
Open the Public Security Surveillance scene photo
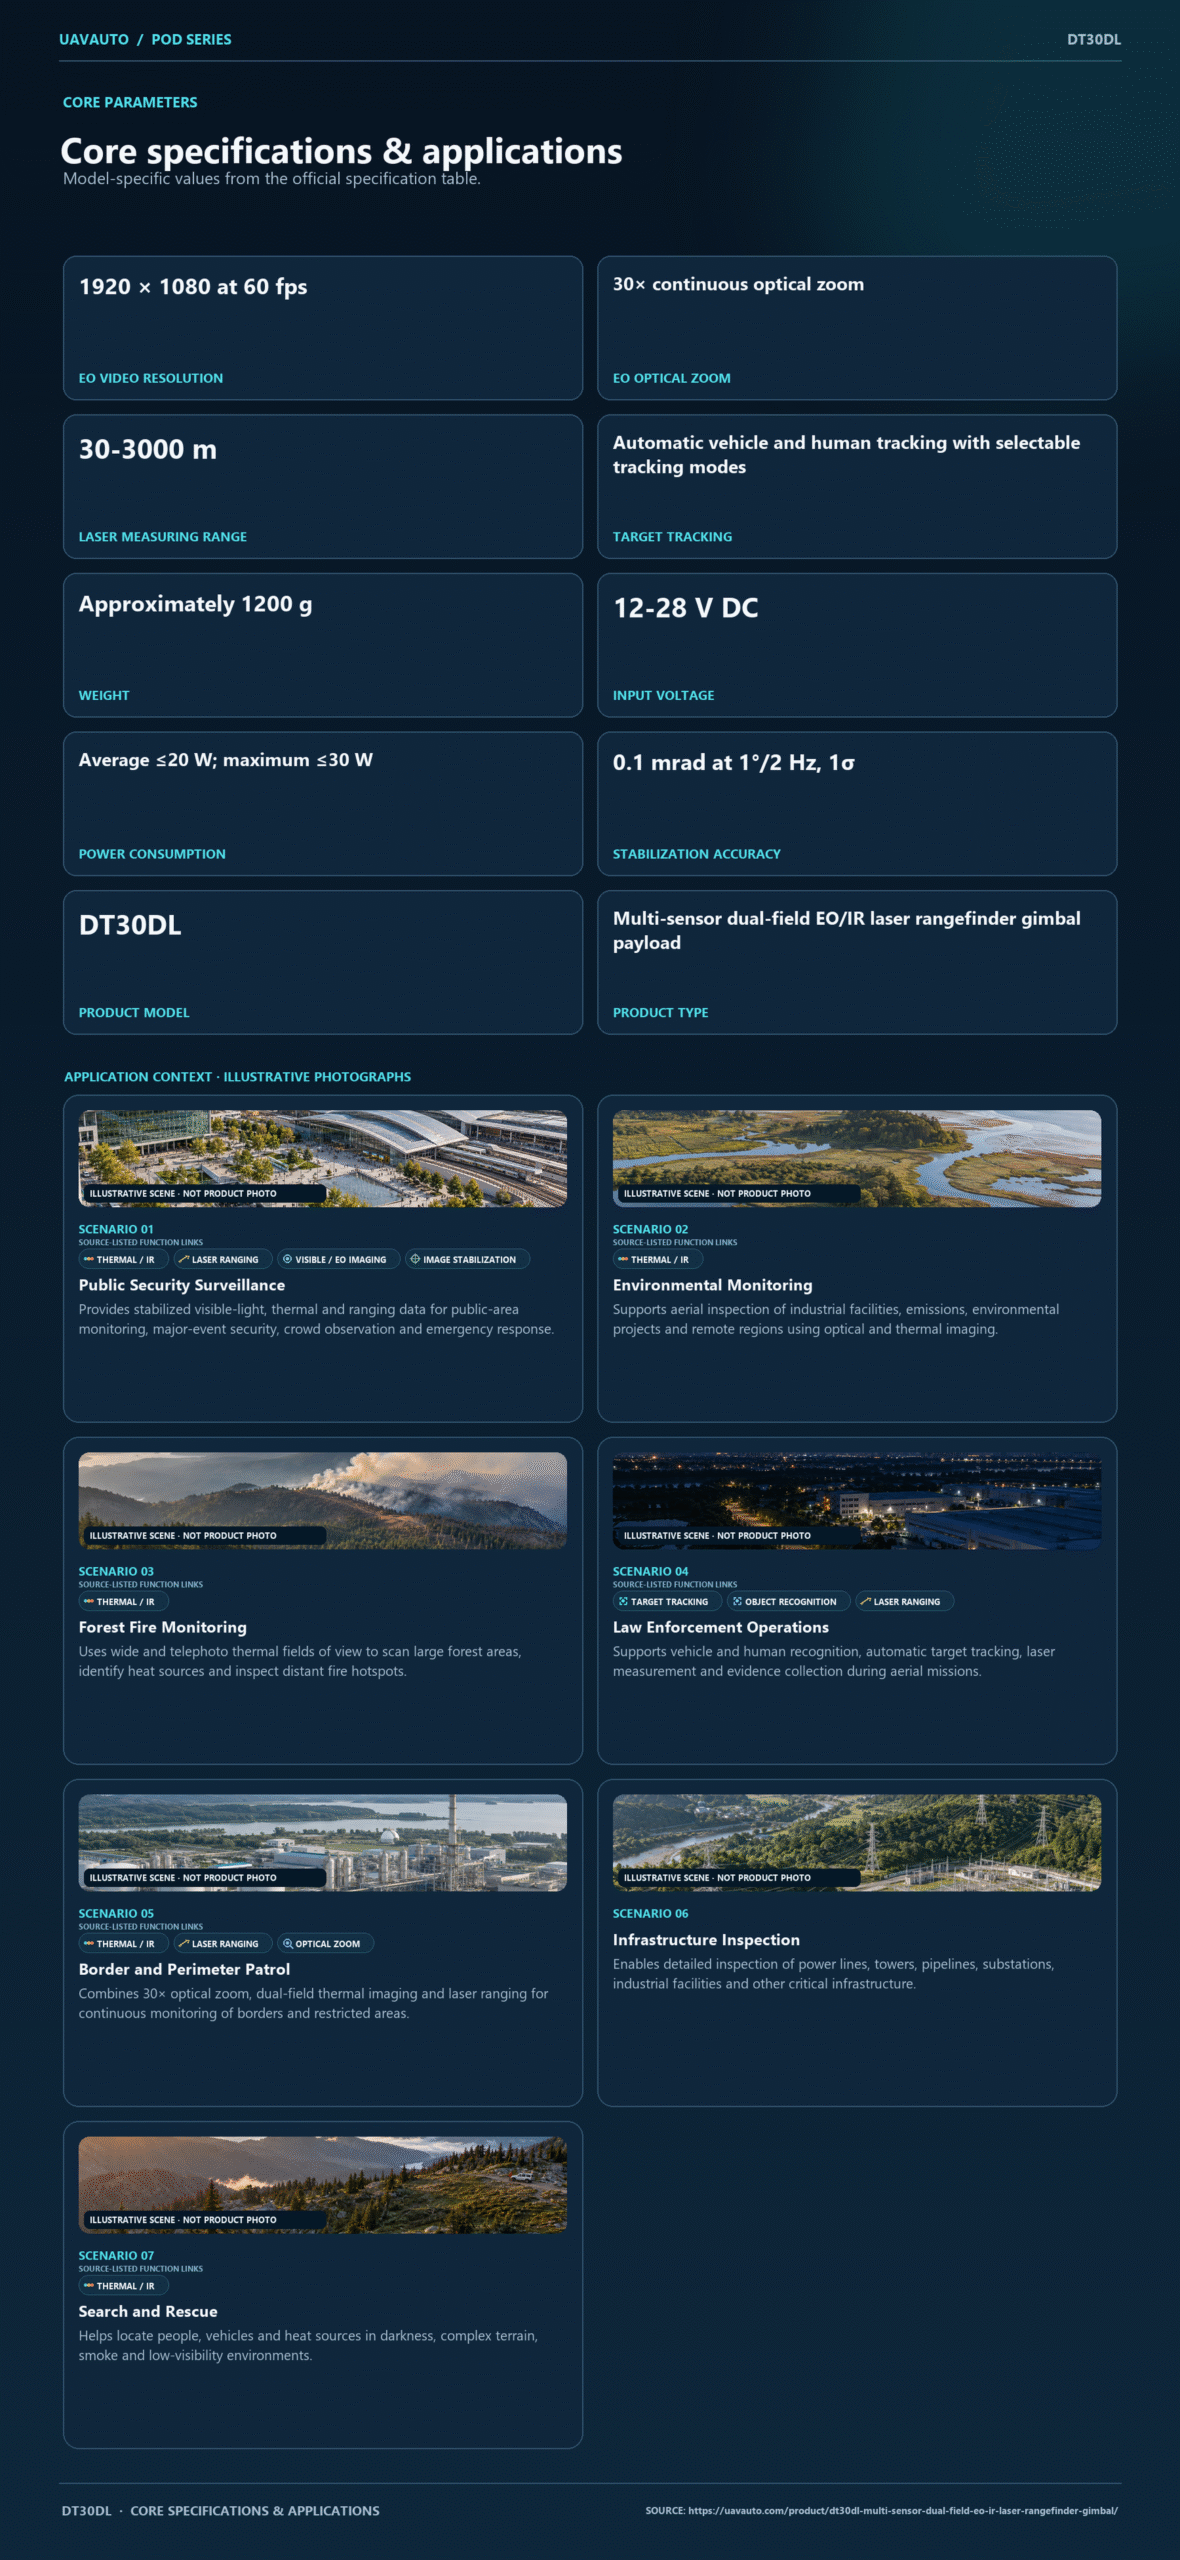click(x=323, y=1158)
